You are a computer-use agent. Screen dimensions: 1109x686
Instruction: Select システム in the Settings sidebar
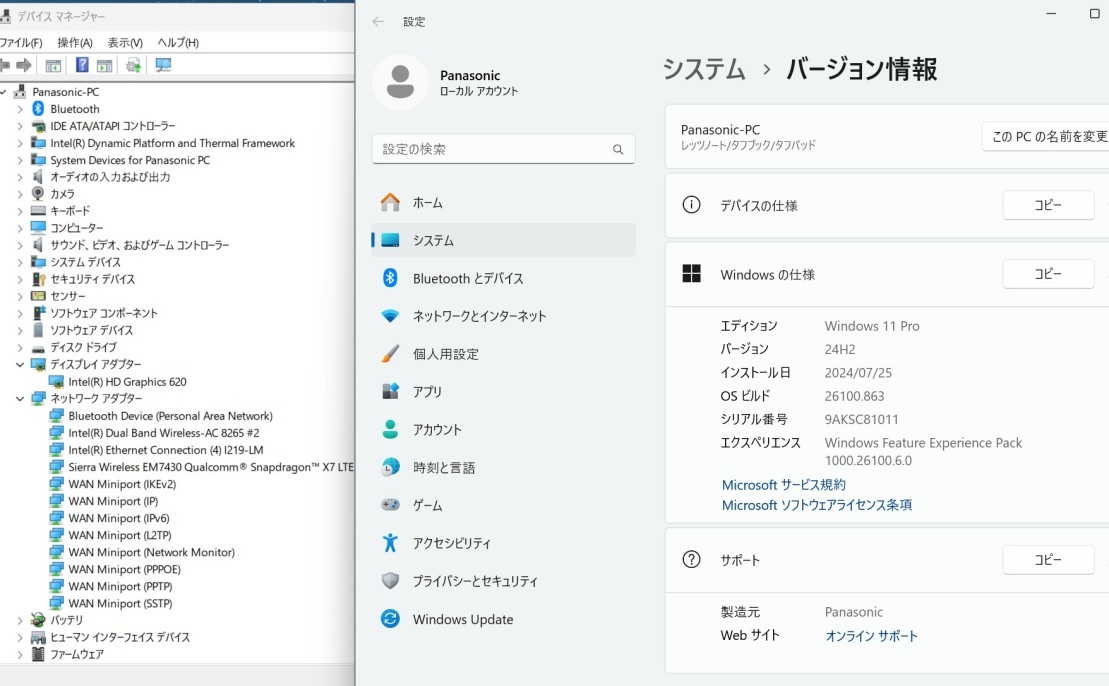(x=504, y=240)
